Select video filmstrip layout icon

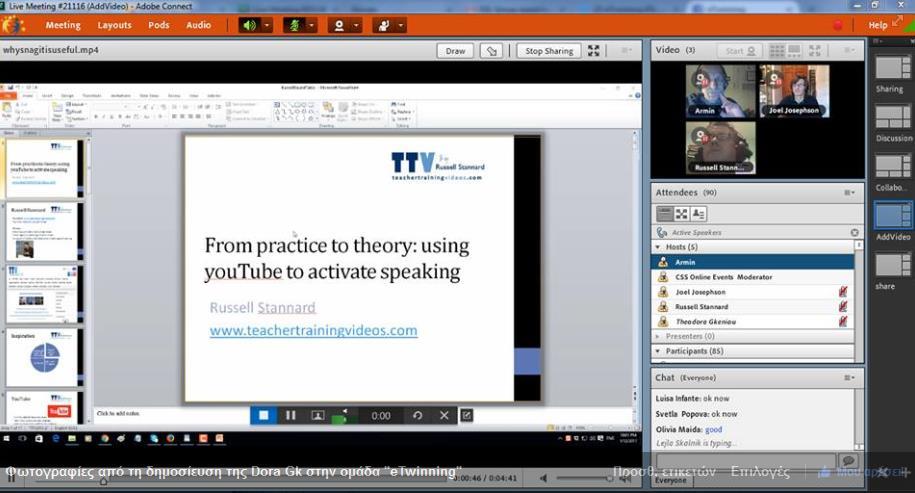coord(794,51)
